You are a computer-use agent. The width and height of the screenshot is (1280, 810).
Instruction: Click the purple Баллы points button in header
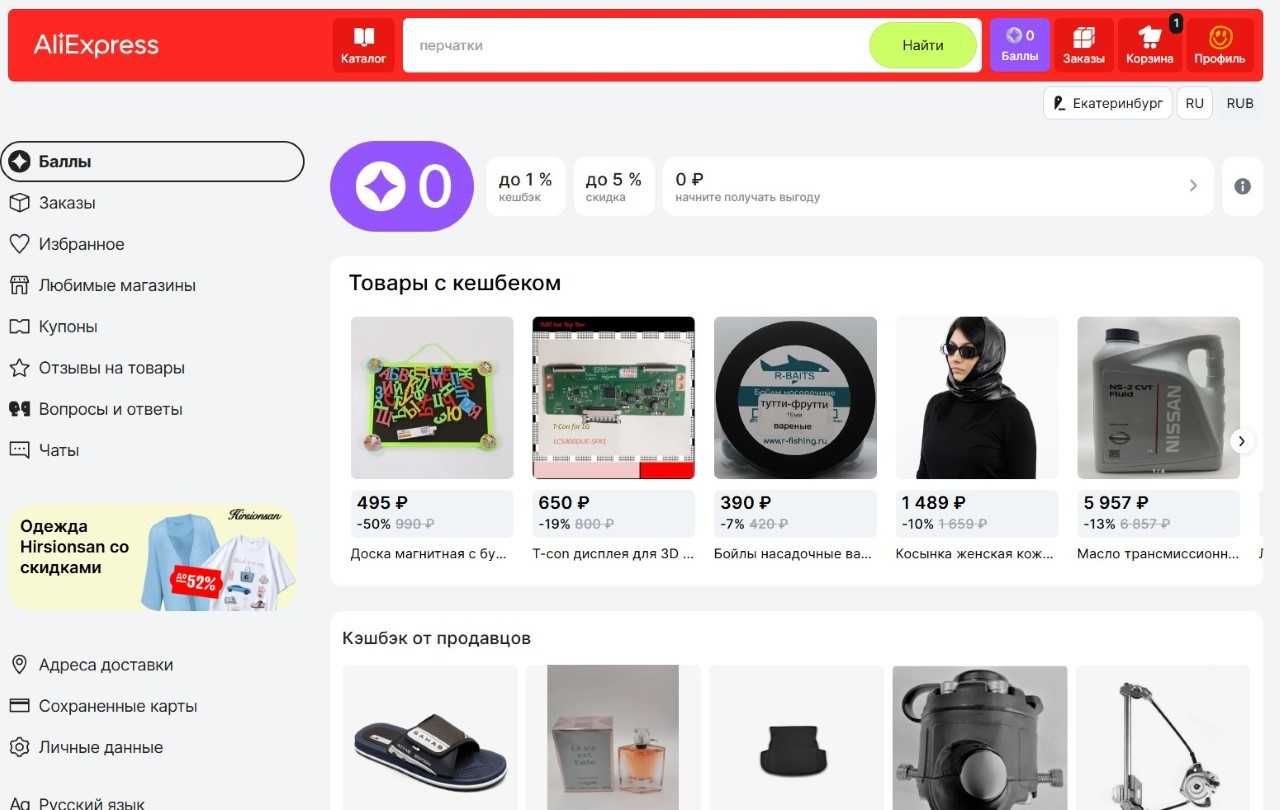pyautogui.click(x=1020, y=45)
